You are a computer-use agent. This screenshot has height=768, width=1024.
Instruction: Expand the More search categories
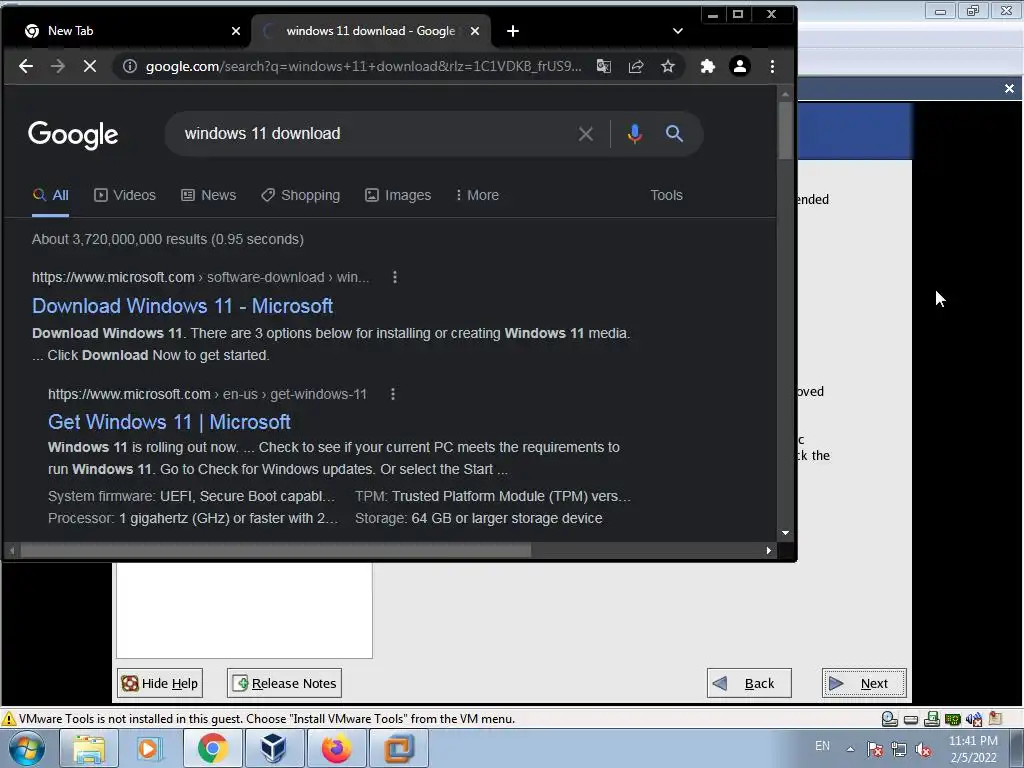pos(477,195)
